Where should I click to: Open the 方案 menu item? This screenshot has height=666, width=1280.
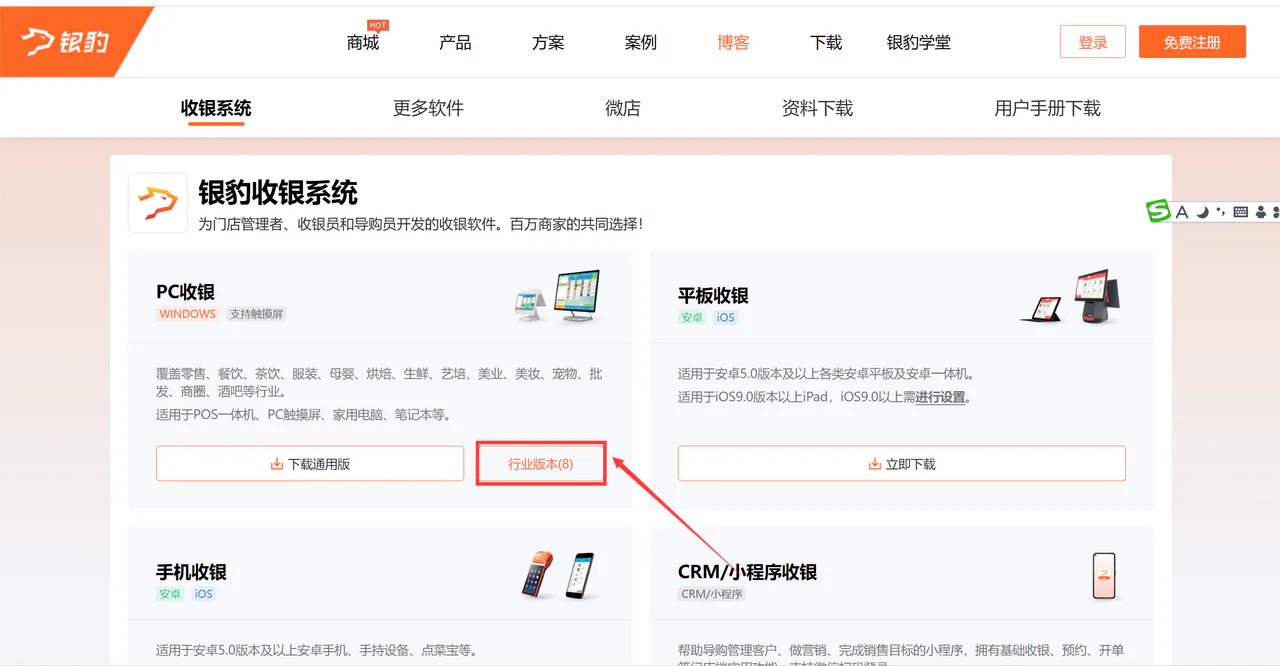[x=548, y=43]
